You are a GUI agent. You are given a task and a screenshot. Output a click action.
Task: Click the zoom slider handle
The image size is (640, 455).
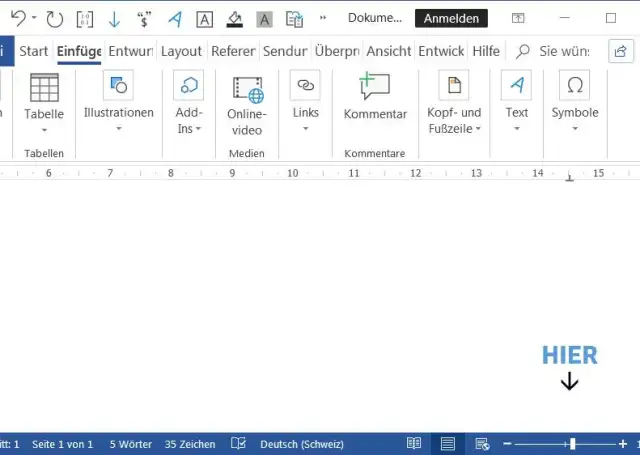click(x=572, y=444)
